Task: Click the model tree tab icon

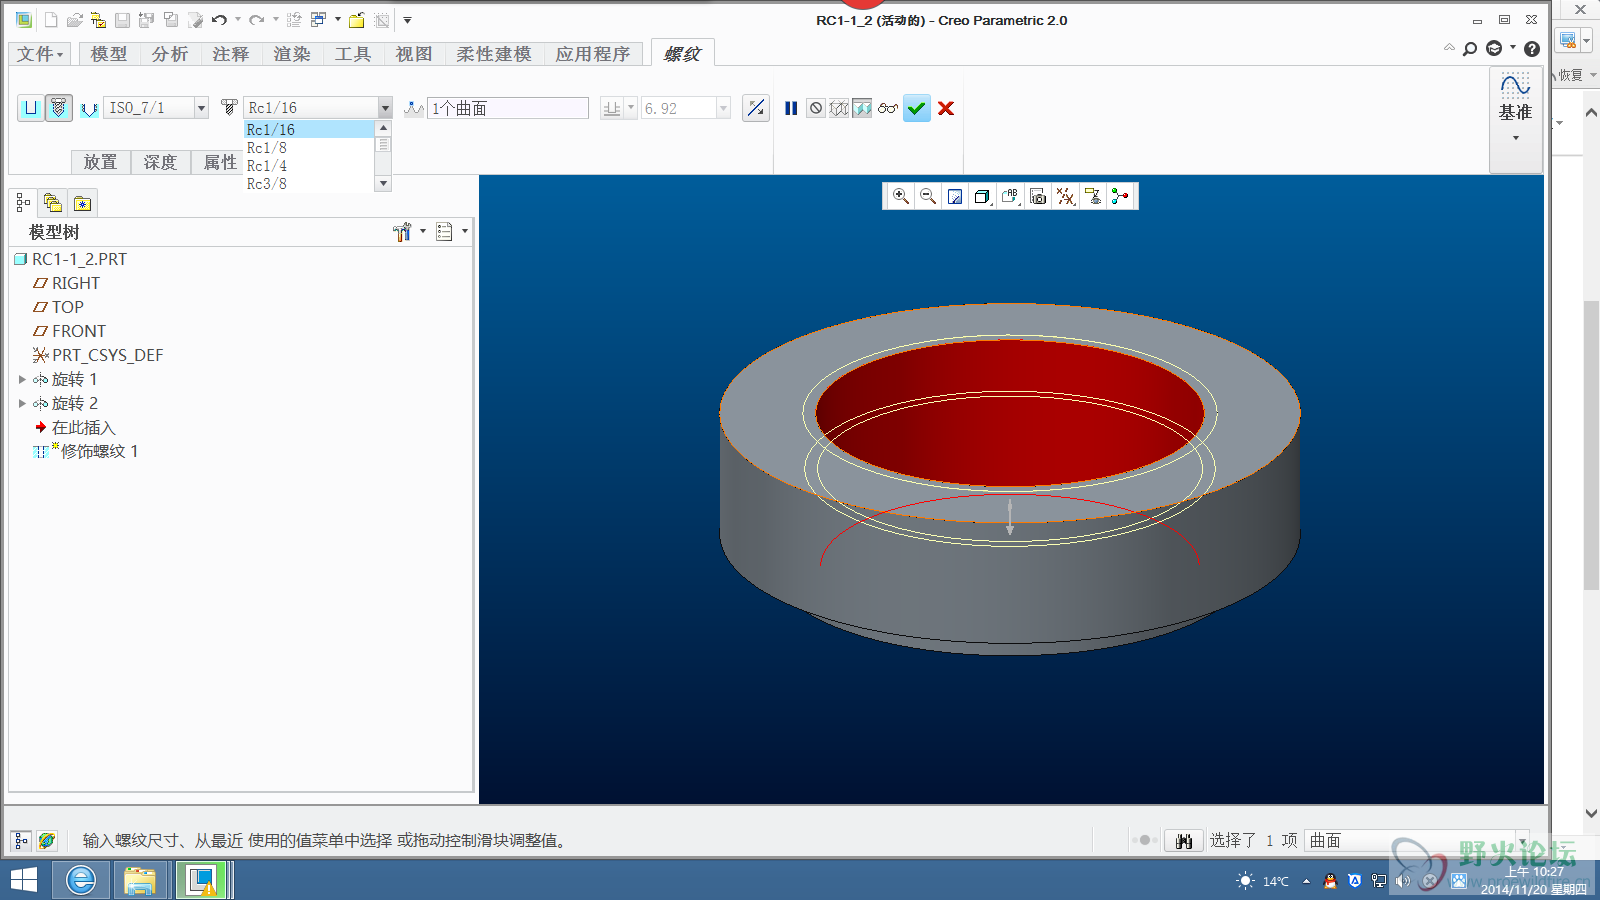Action: point(23,203)
